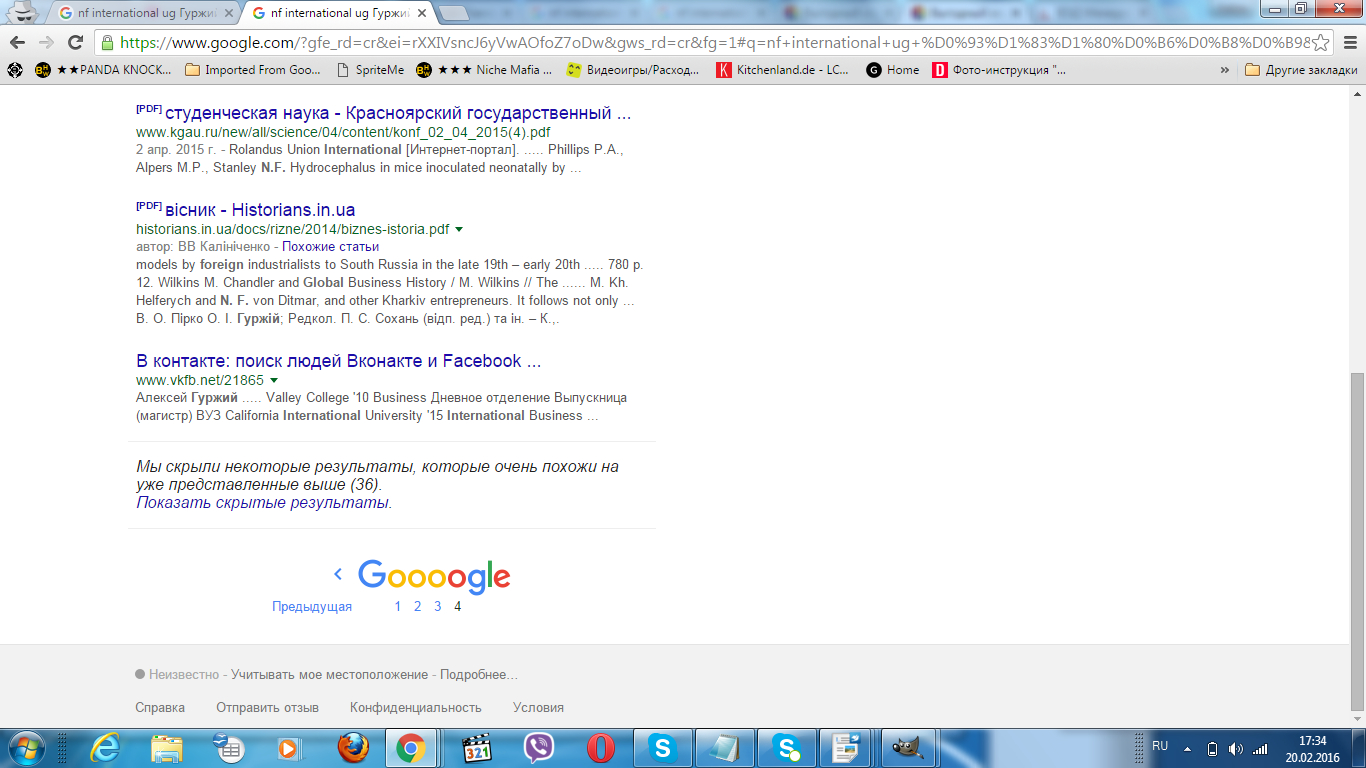Open the В контакте: поиск людей result
The image size is (1366, 768).
point(339,361)
